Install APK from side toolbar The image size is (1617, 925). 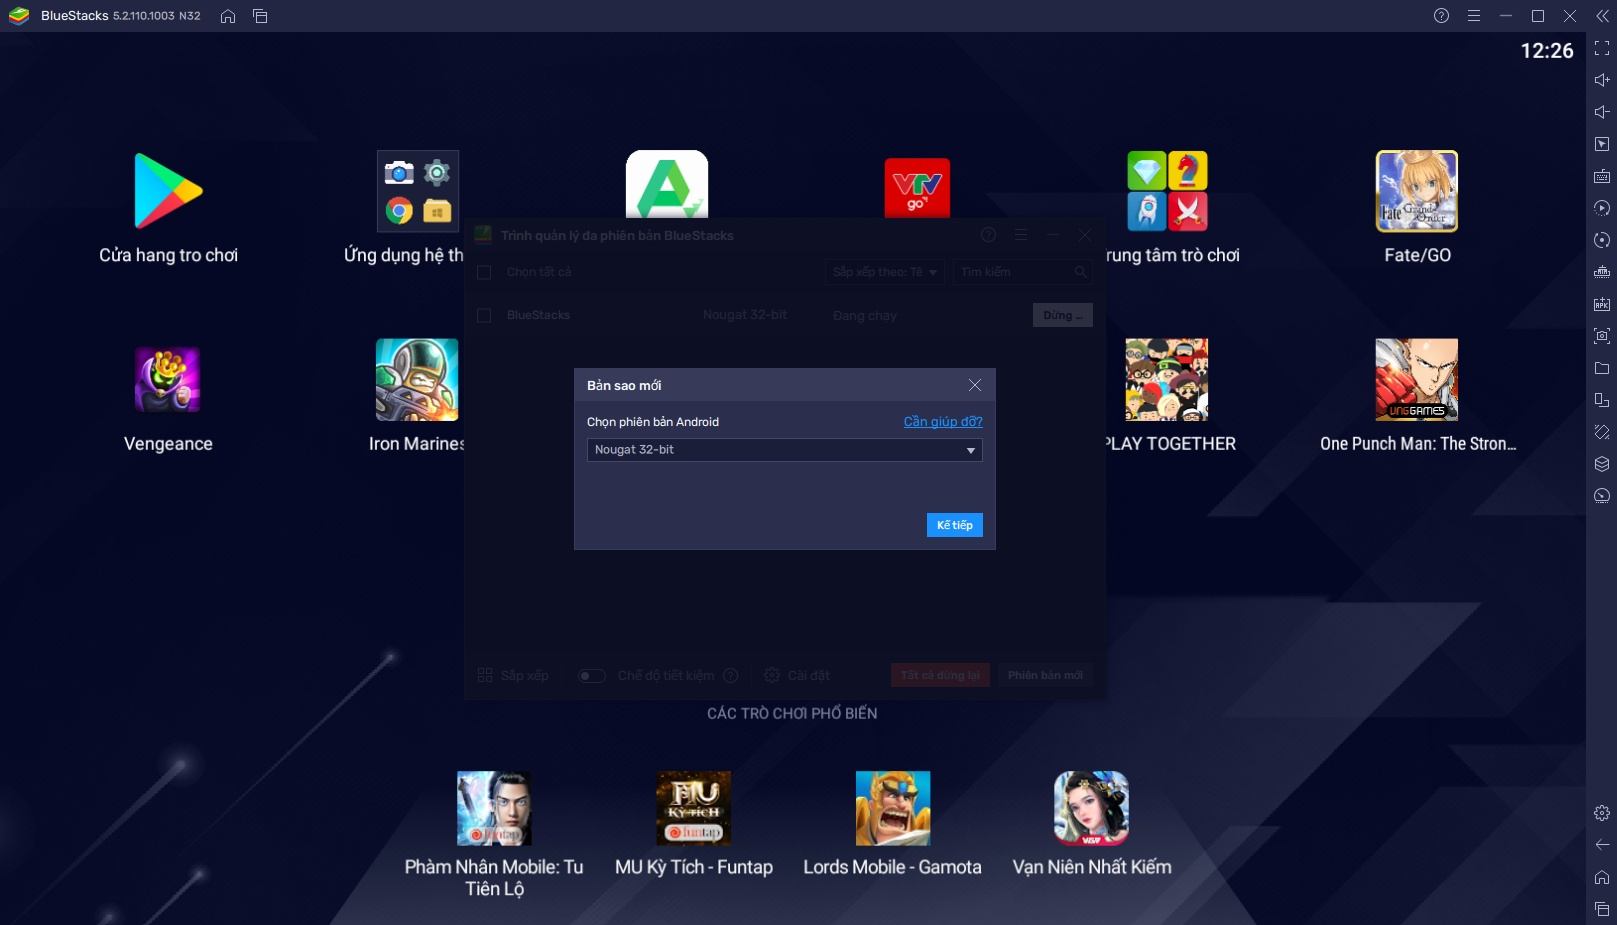pos(1602,304)
